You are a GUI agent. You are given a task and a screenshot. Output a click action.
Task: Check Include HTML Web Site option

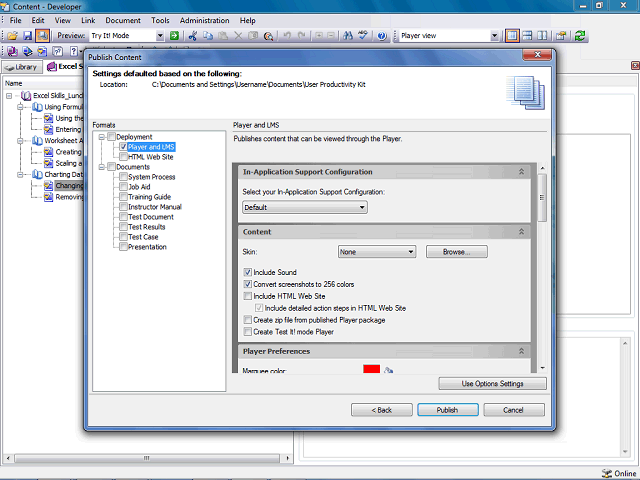coord(247,296)
